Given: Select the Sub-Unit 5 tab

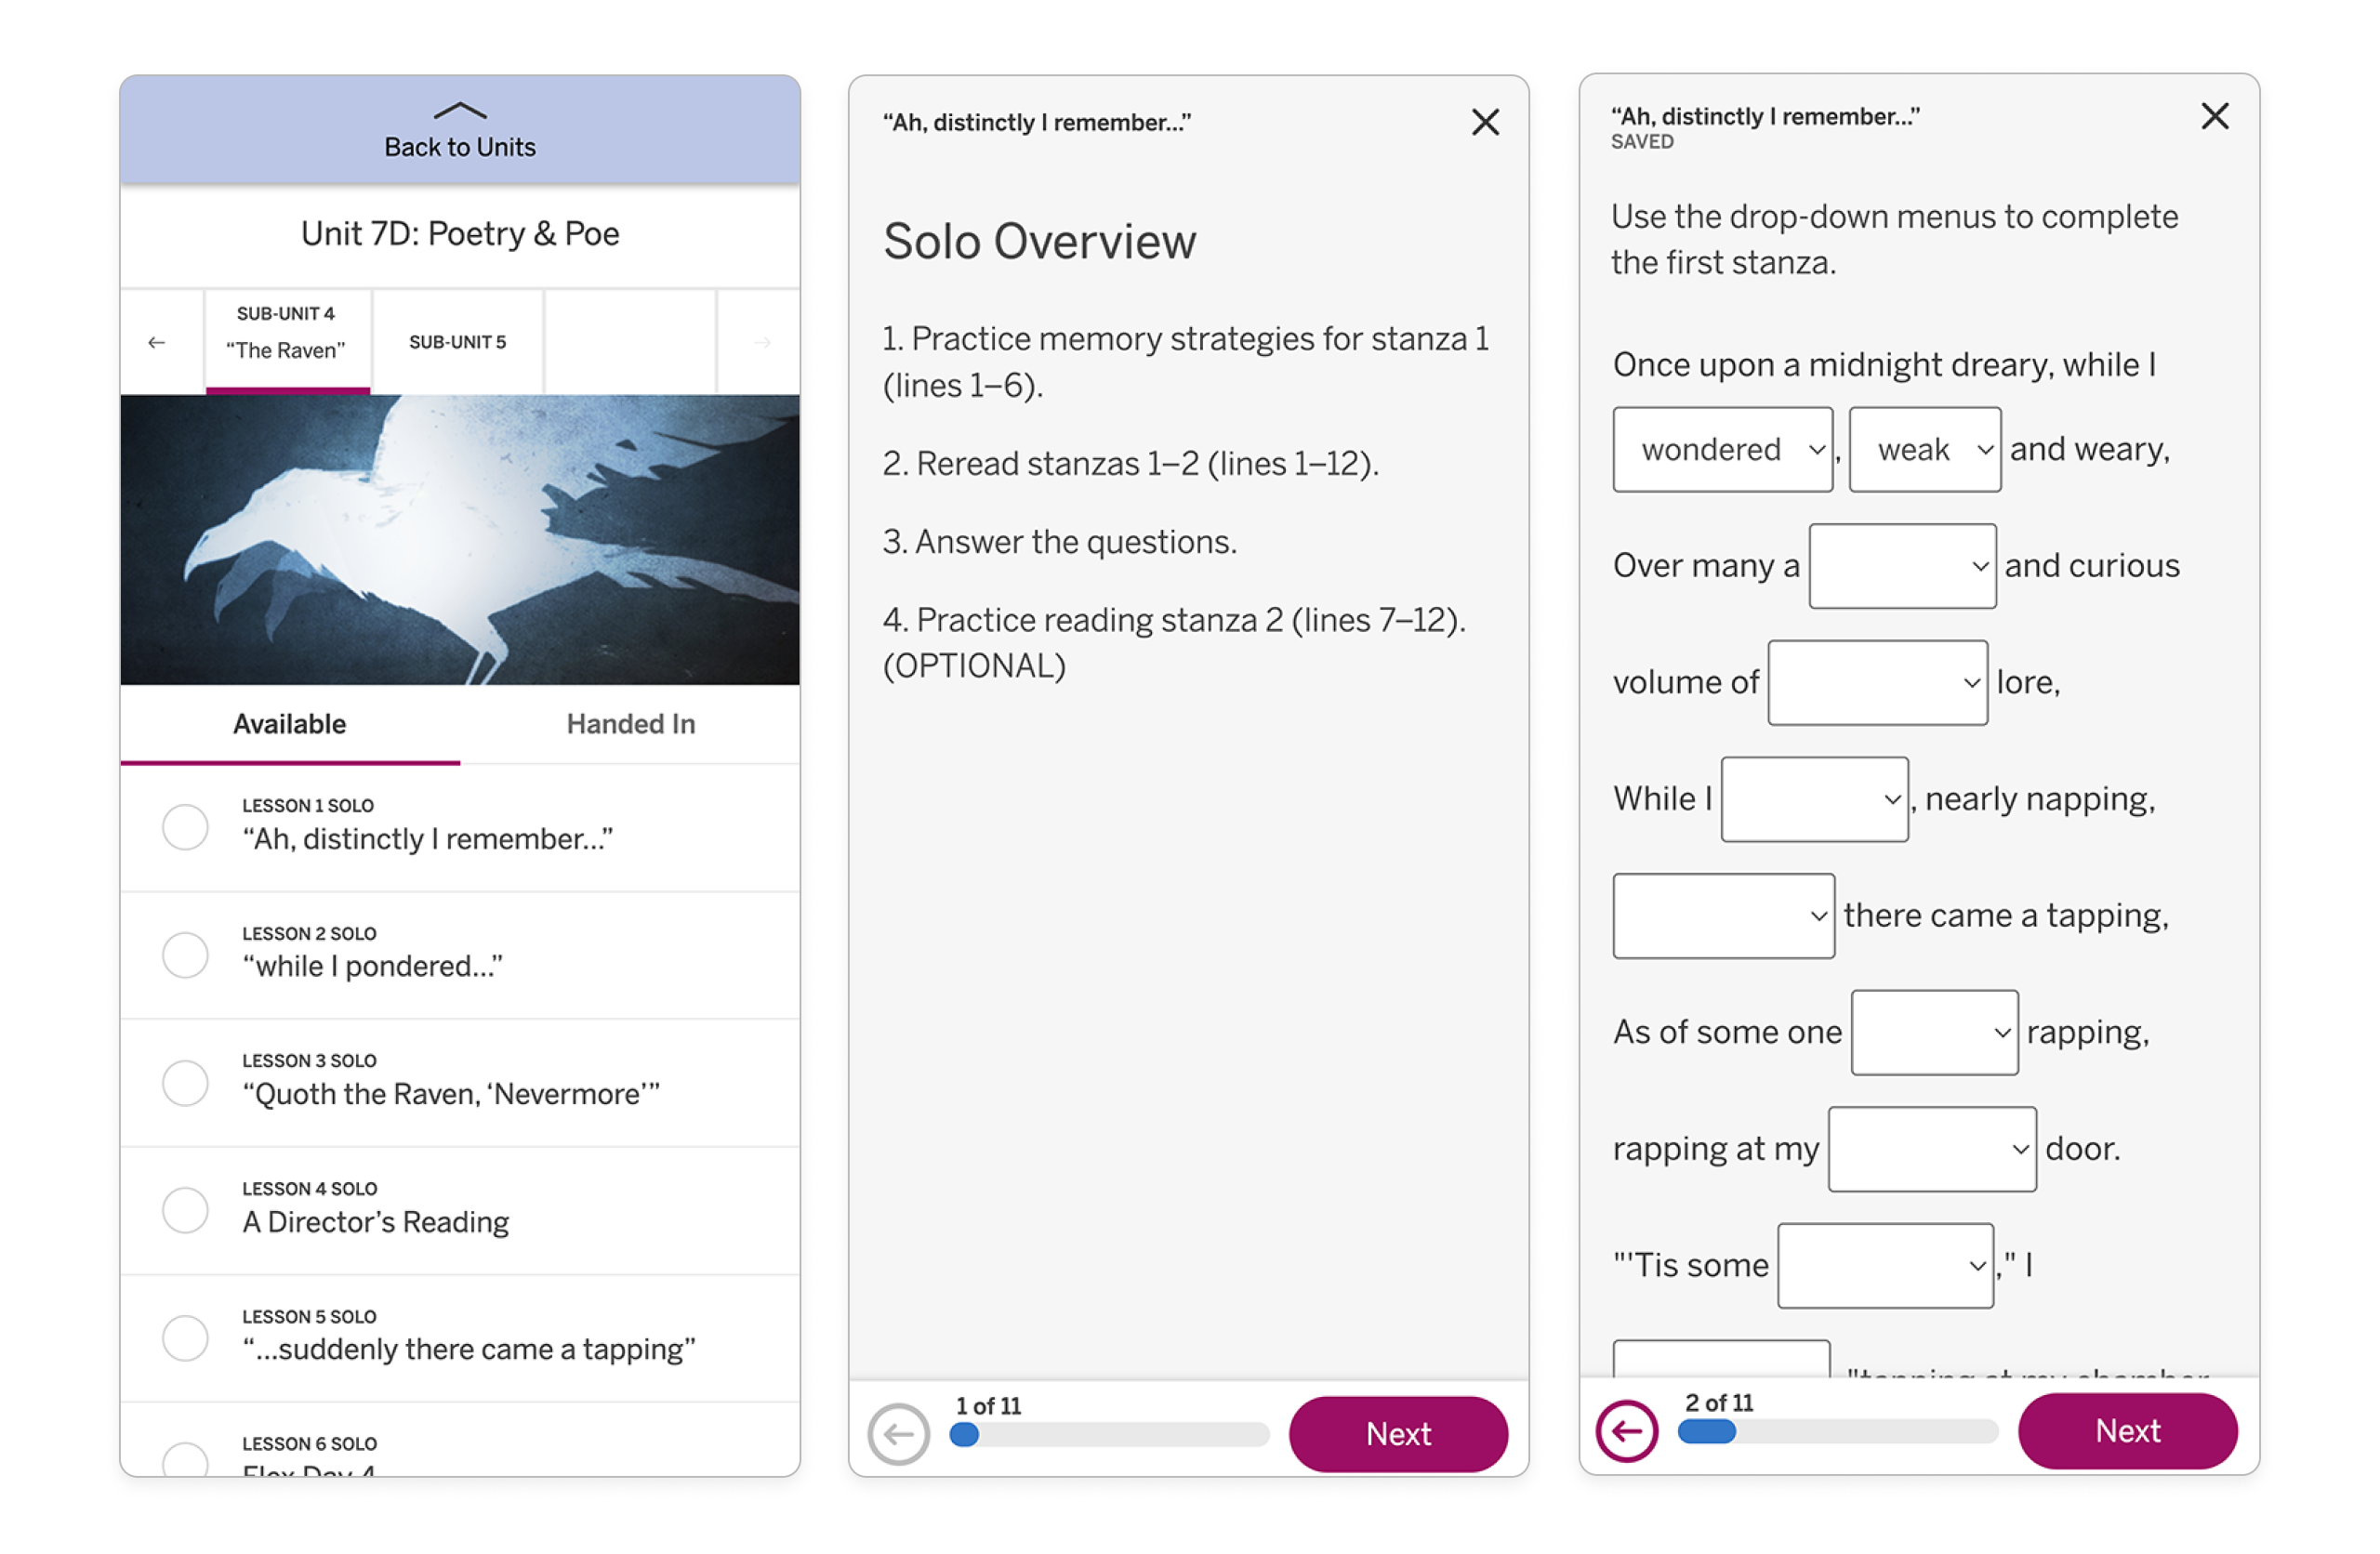Looking at the screenshot, I should 457,342.
